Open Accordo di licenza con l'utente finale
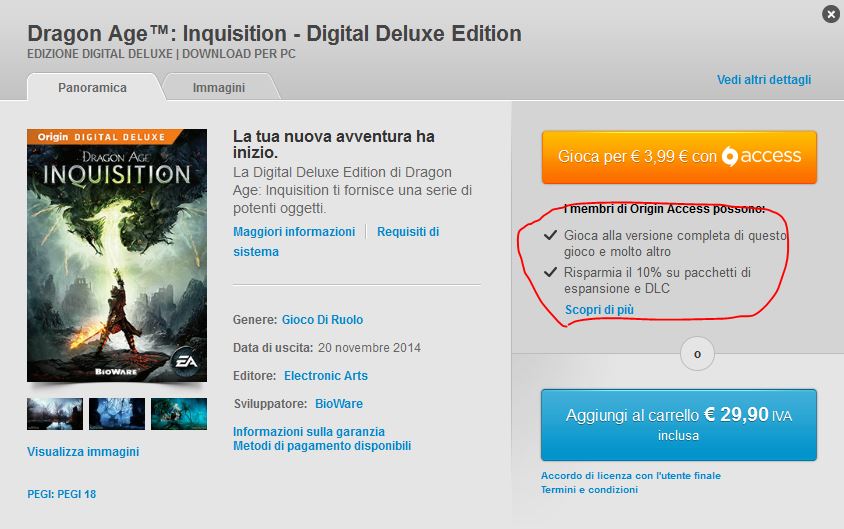Image resolution: width=844 pixels, height=529 pixels. (631, 476)
